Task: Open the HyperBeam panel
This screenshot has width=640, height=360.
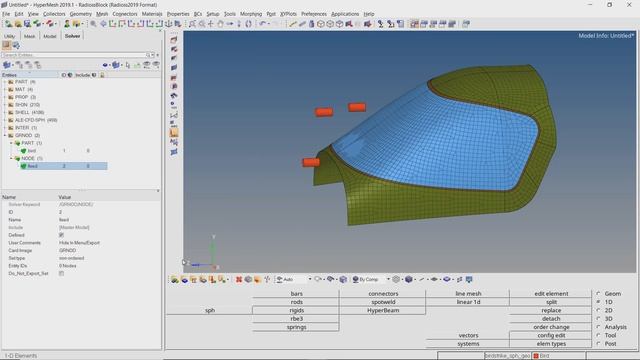Action: coord(383,310)
